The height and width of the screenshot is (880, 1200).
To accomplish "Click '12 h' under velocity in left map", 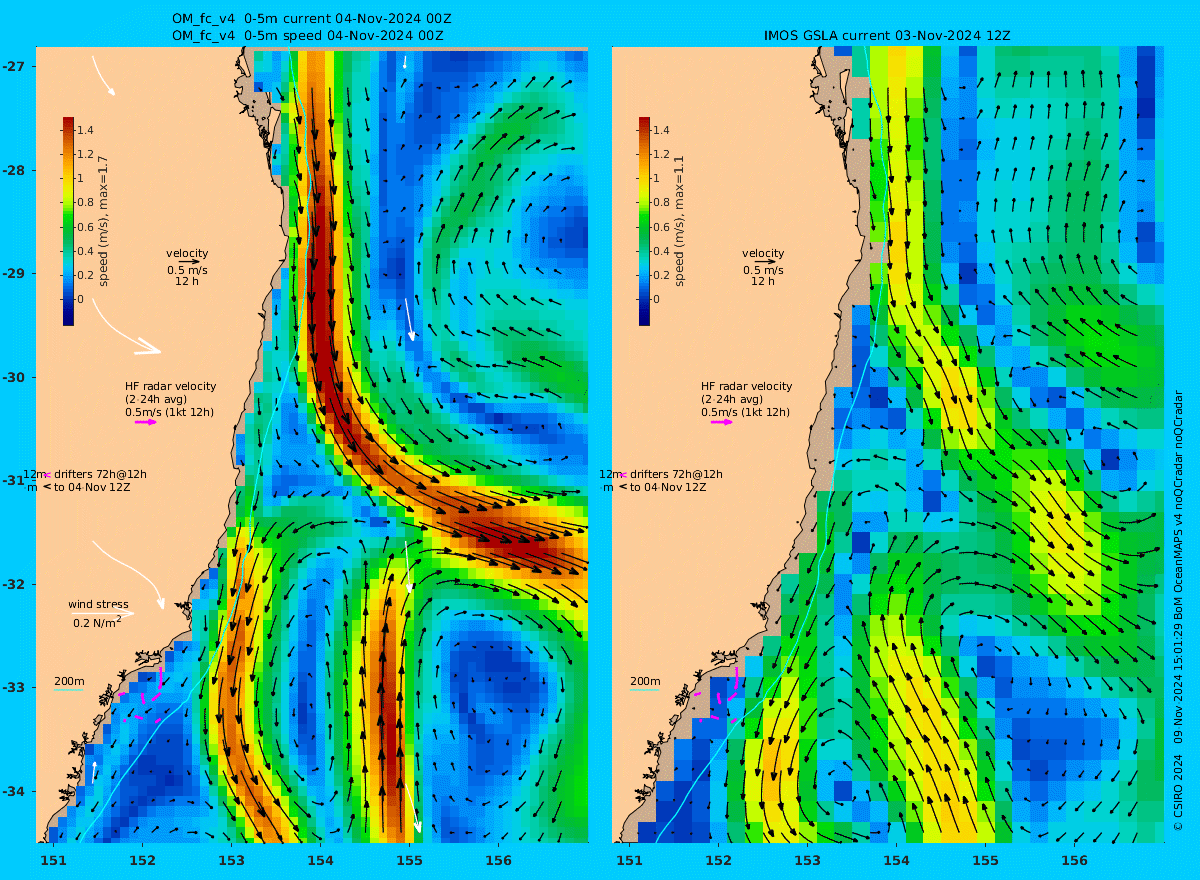I will tap(187, 281).
